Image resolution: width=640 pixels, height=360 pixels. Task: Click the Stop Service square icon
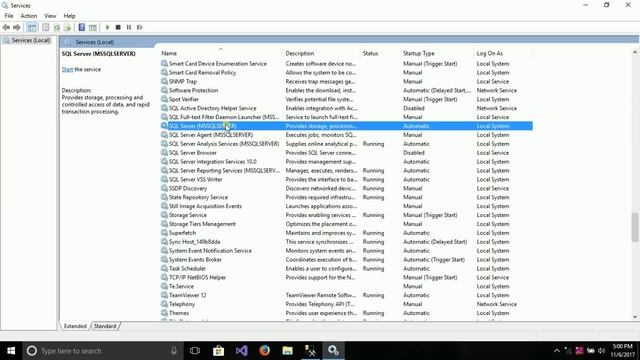(118, 27)
